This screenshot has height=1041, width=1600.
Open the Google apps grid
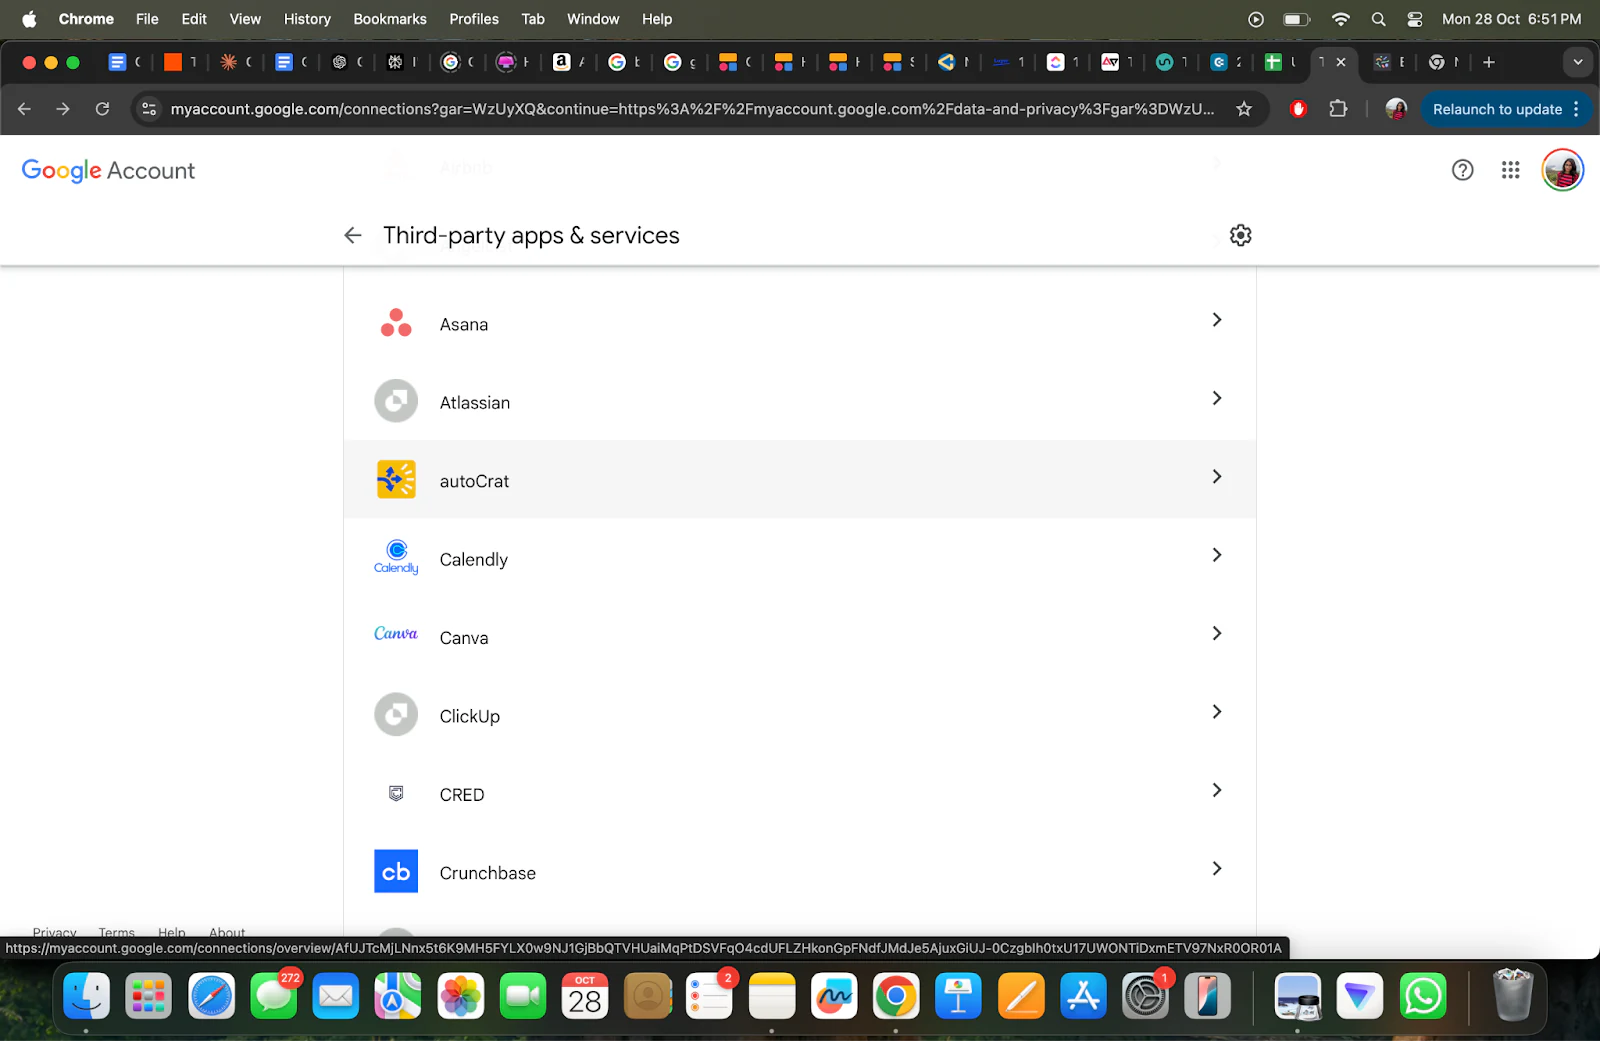(x=1510, y=170)
